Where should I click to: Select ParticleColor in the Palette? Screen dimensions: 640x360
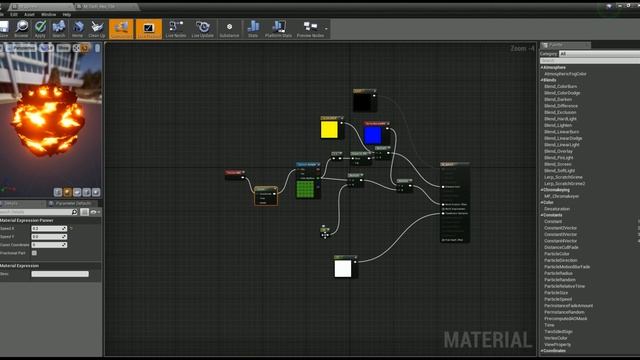click(556, 254)
